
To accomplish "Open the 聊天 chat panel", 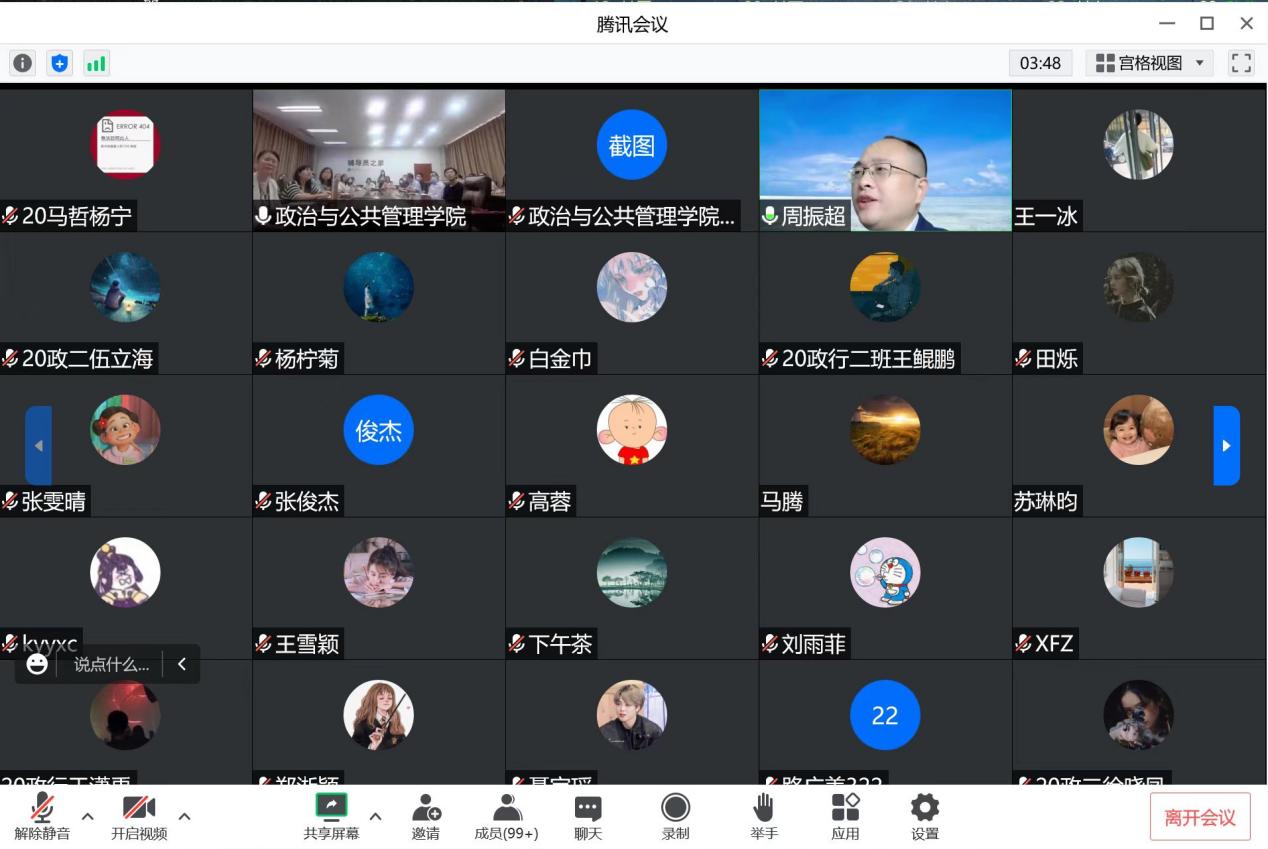I will pos(588,816).
